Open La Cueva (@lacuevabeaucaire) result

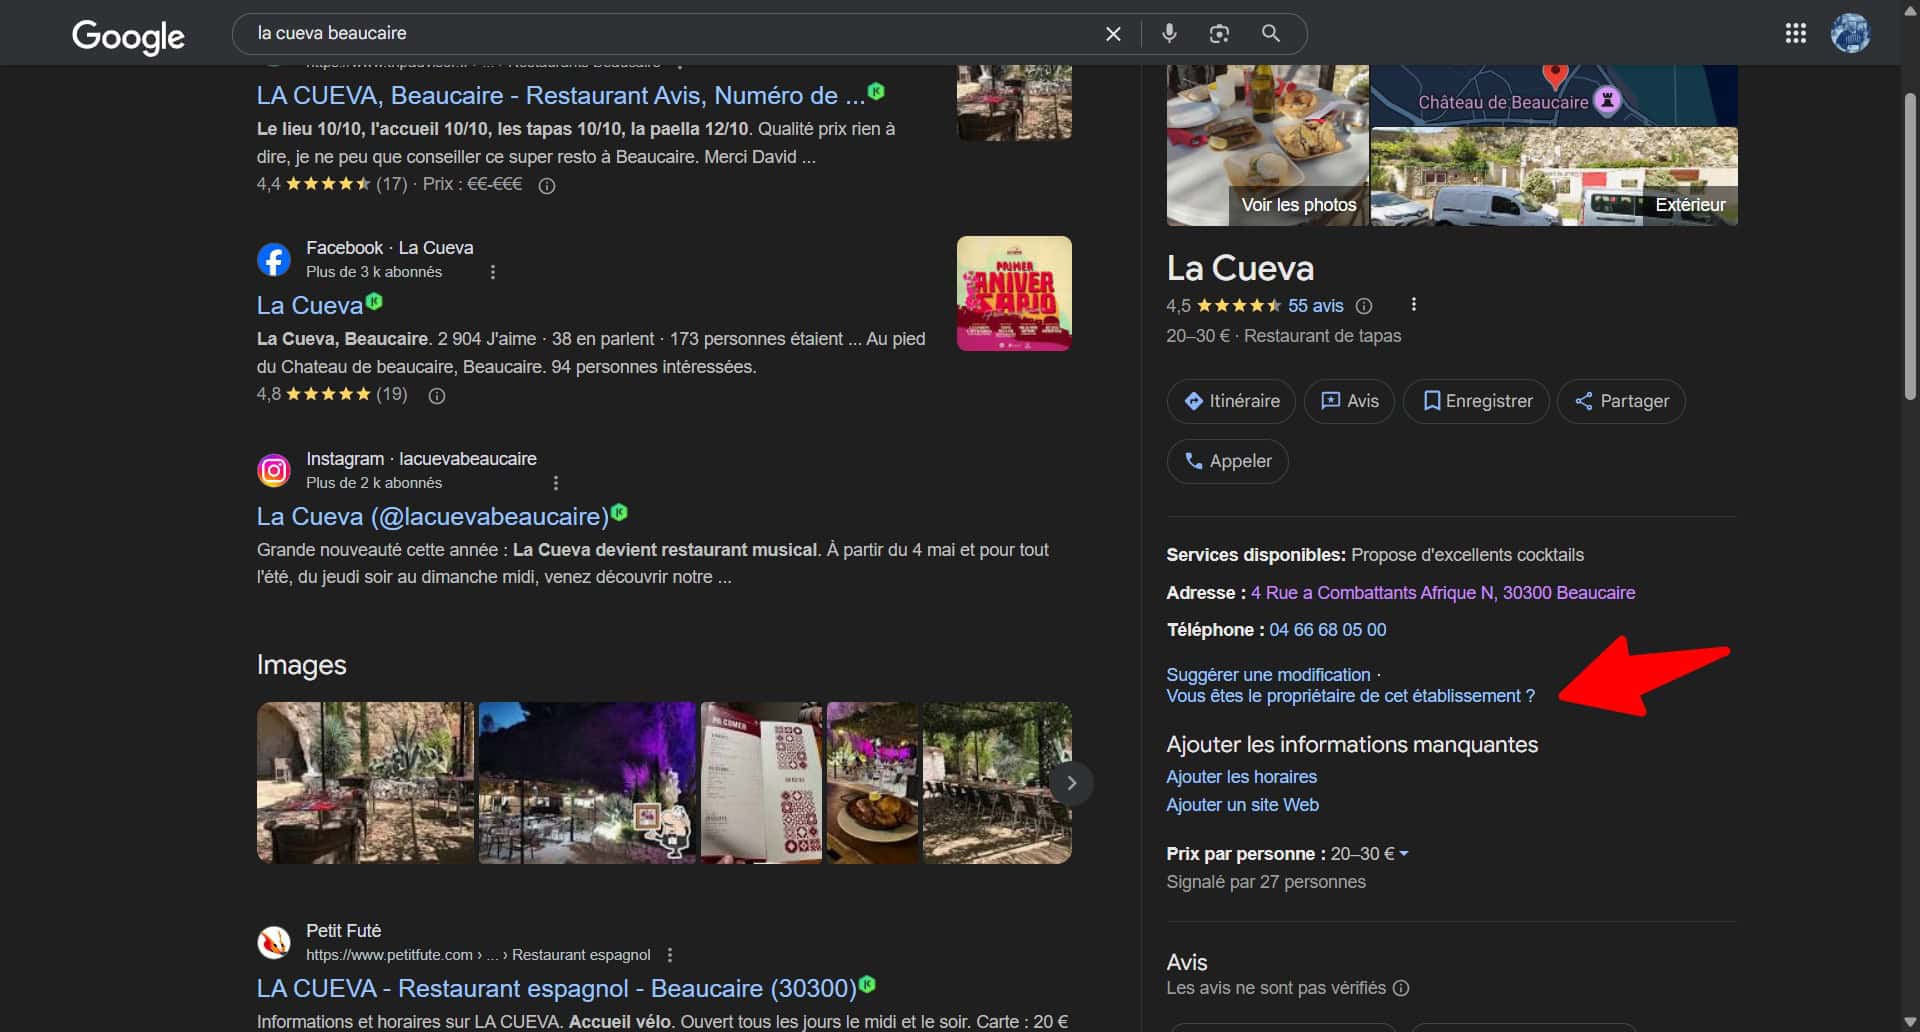(432, 516)
